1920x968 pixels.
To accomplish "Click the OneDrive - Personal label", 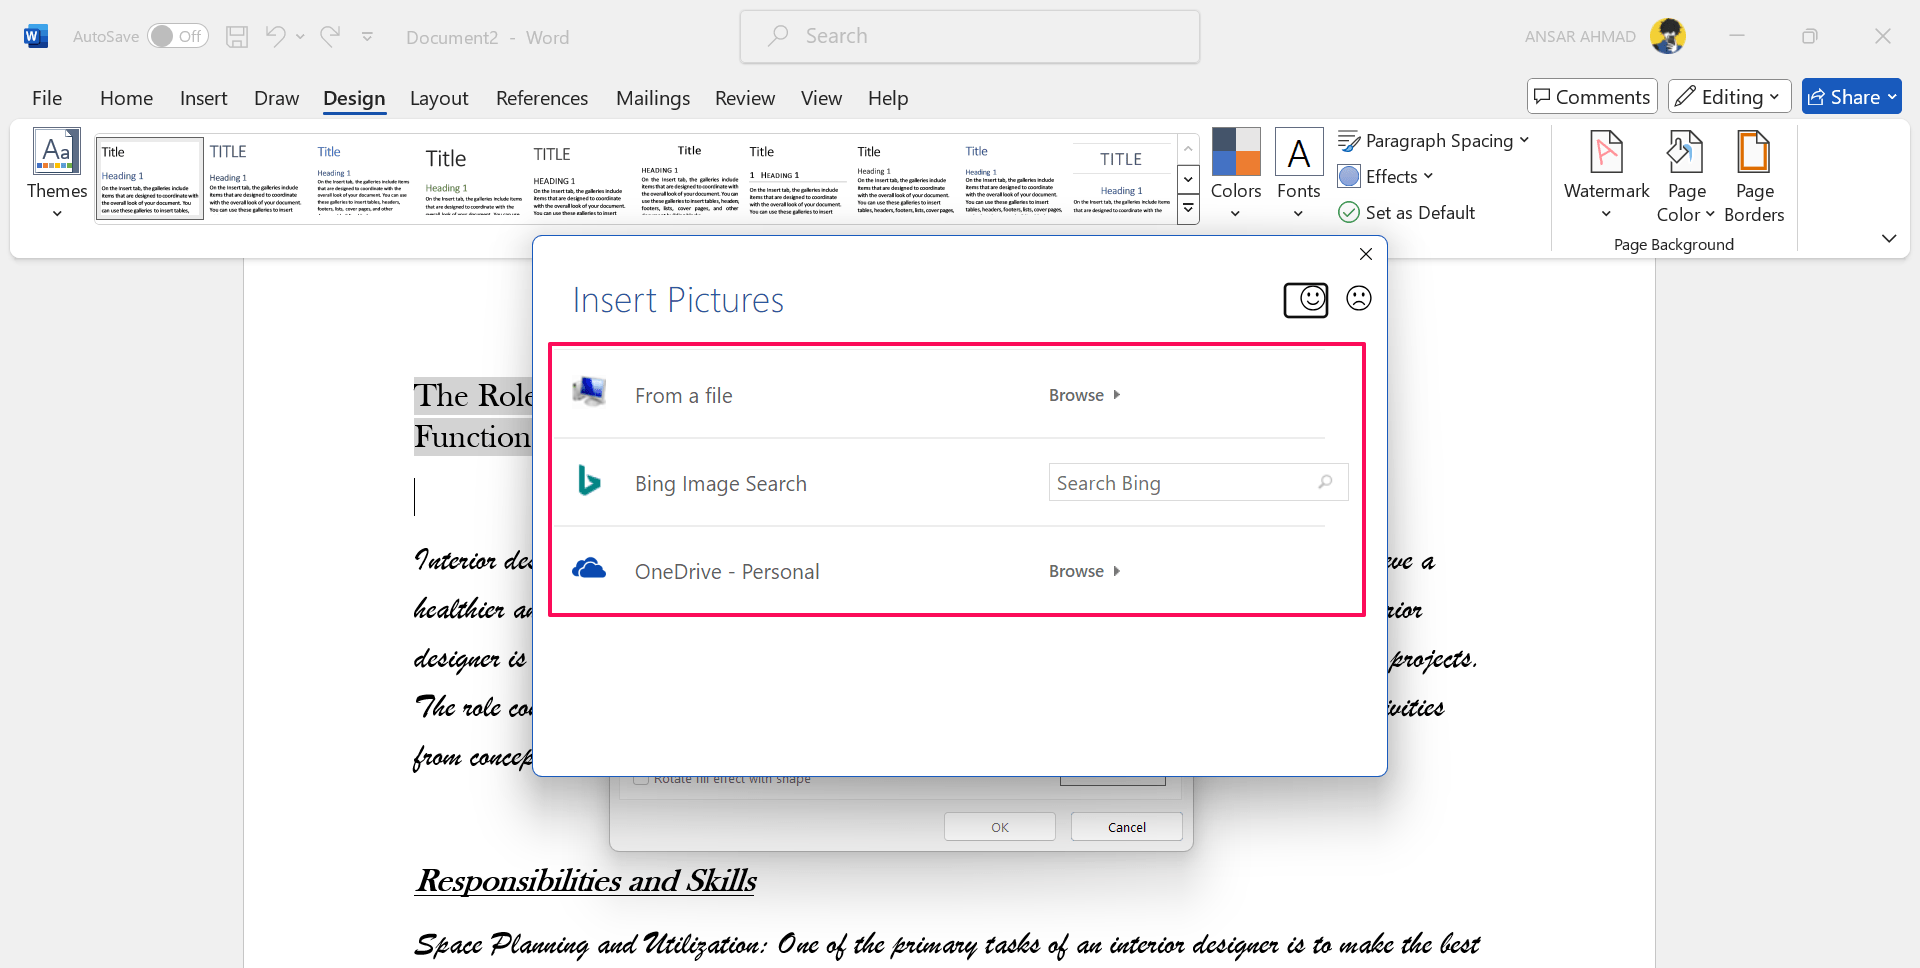I will (x=727, y=571).
